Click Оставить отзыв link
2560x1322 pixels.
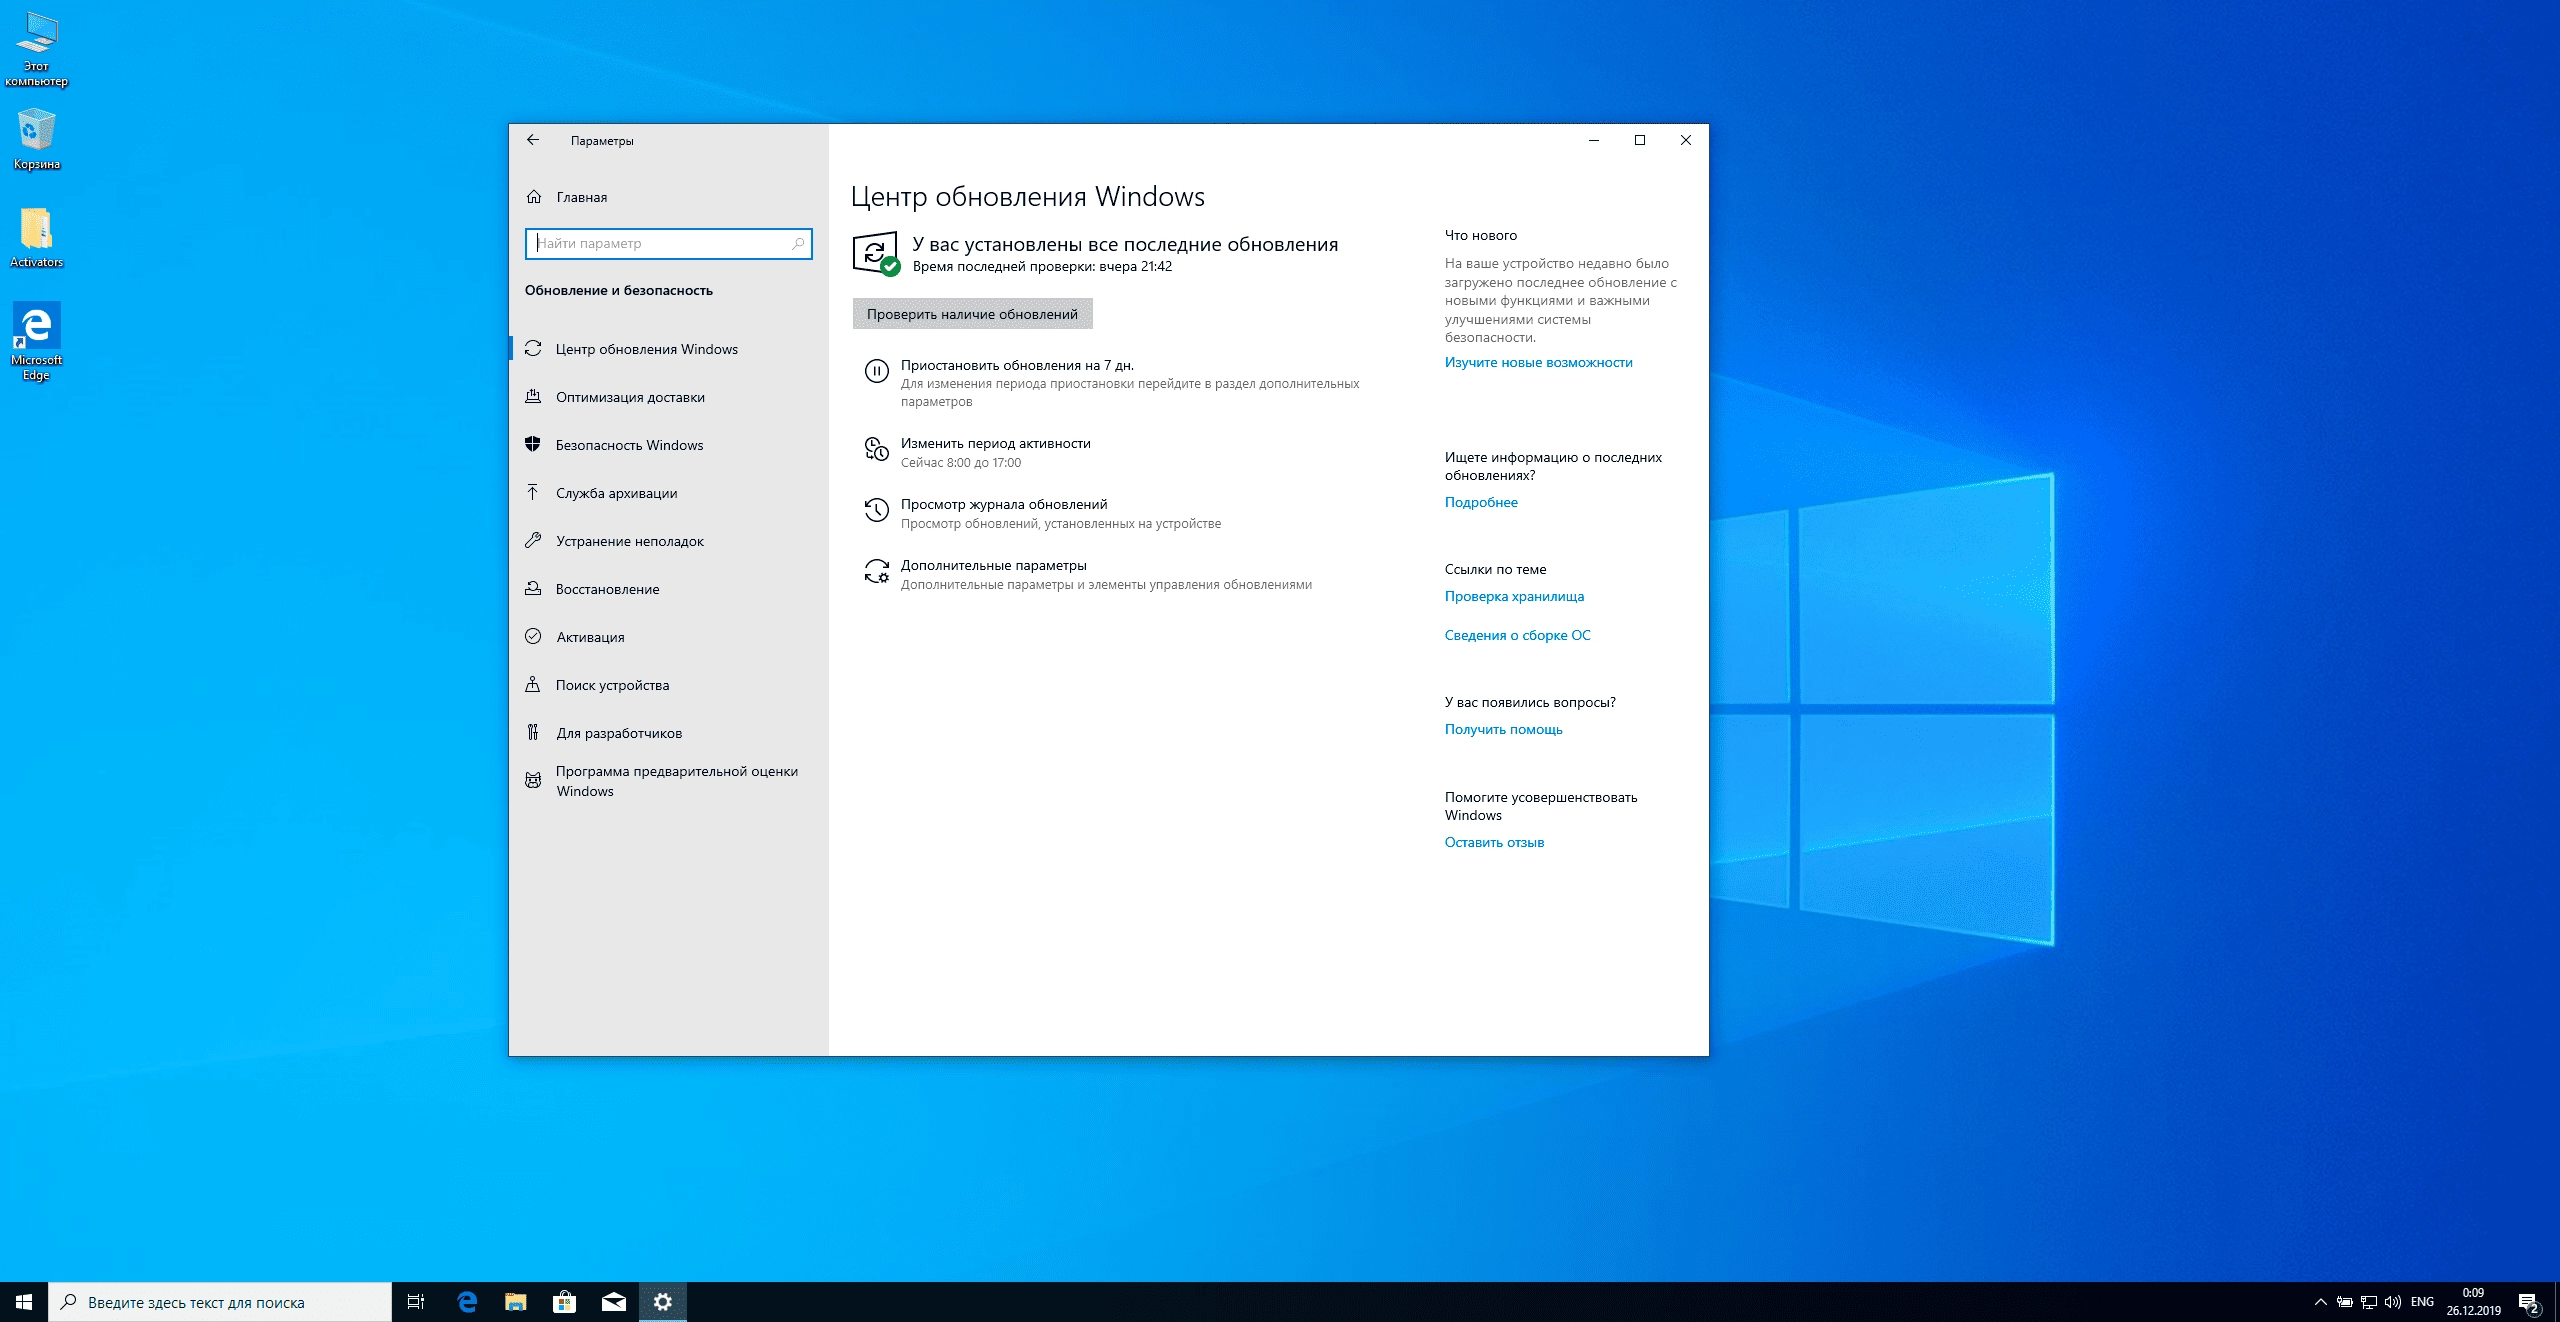click(1494, 842)
